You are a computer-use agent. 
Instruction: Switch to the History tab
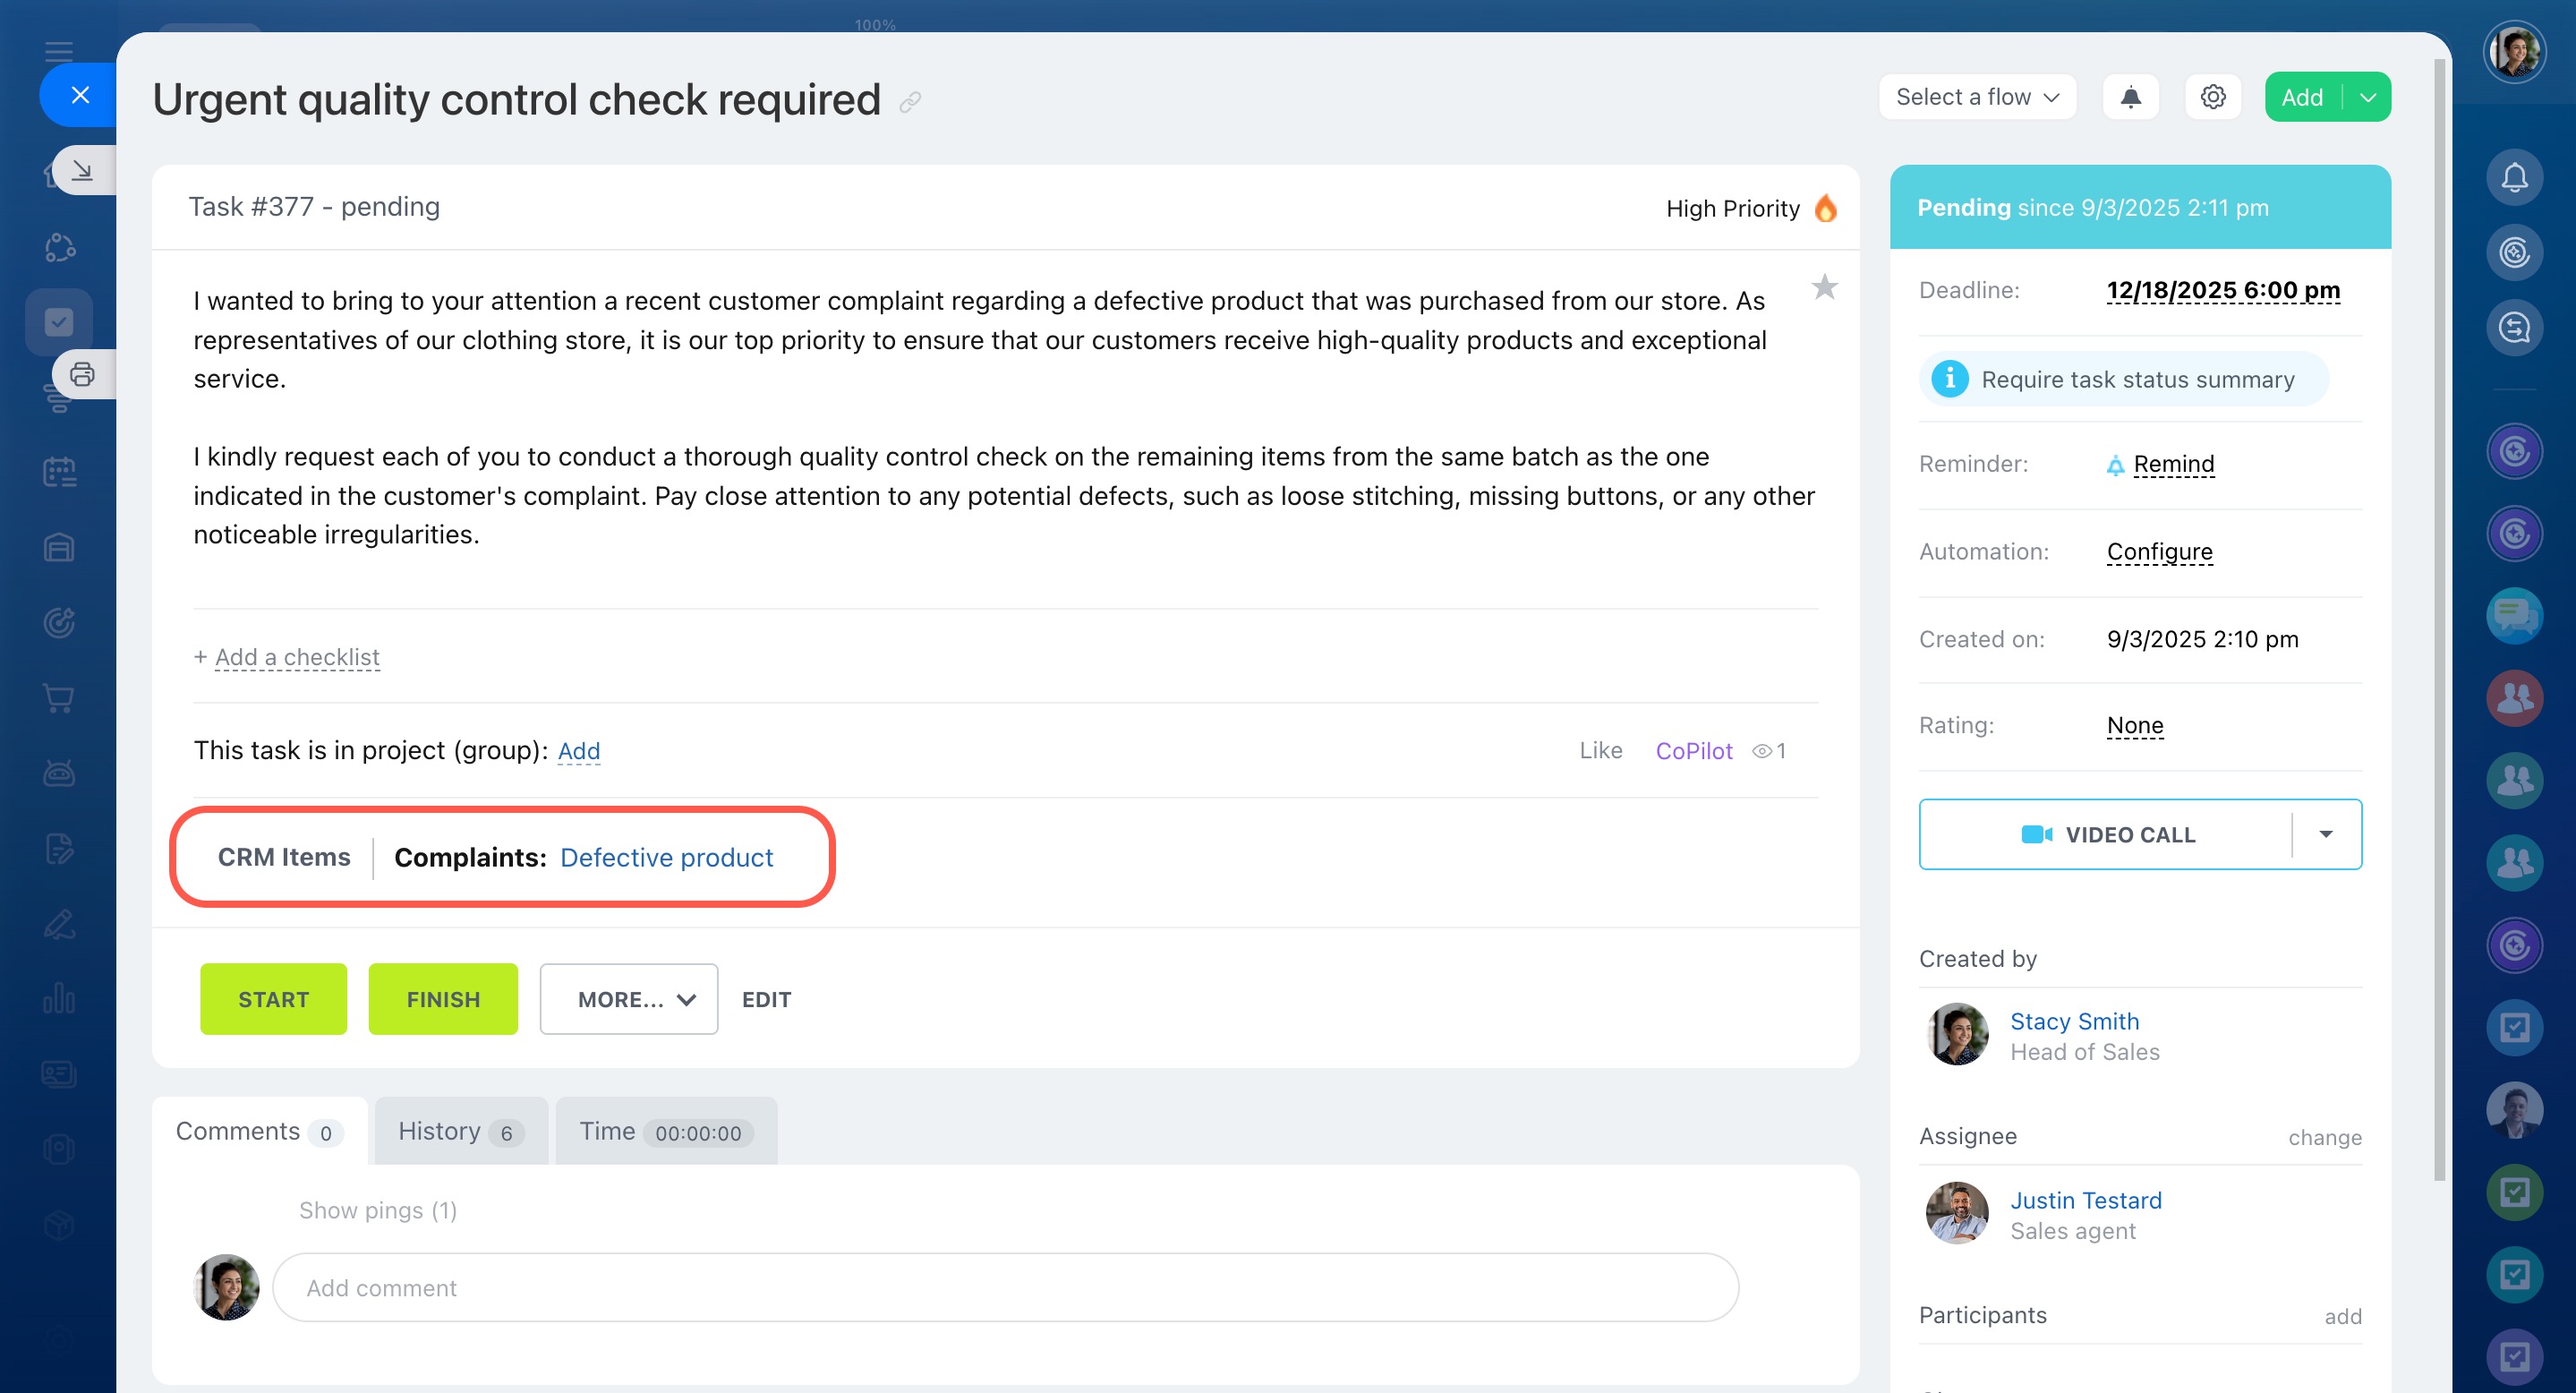[459, 1131]
